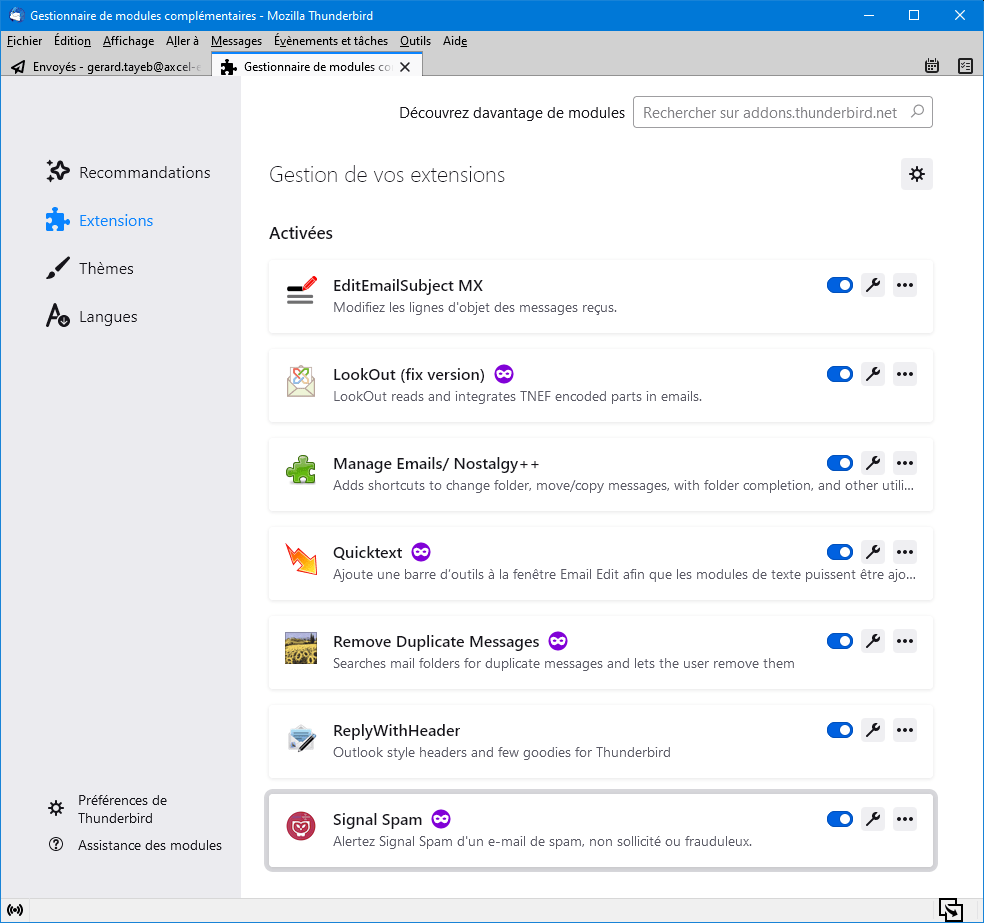Toggle off ReplyWithHeader extension
Screen dimensions: 984x923
[x=840, y=731]
